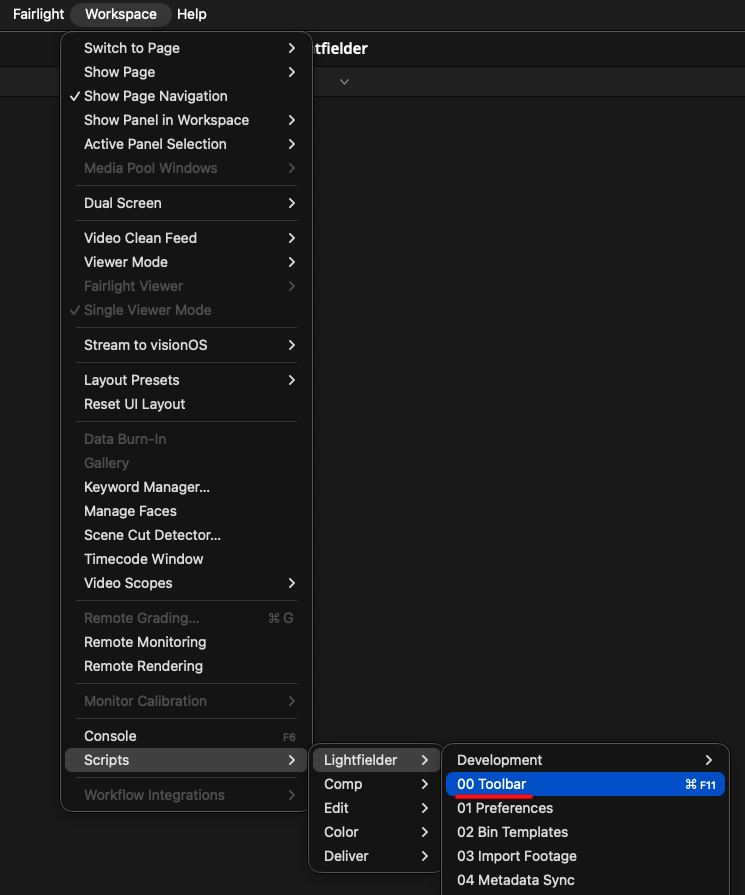The height and width of the screenshot is (895, 745).
Task: Open the Deliver scripts submenu
Action: coord(376,856)
